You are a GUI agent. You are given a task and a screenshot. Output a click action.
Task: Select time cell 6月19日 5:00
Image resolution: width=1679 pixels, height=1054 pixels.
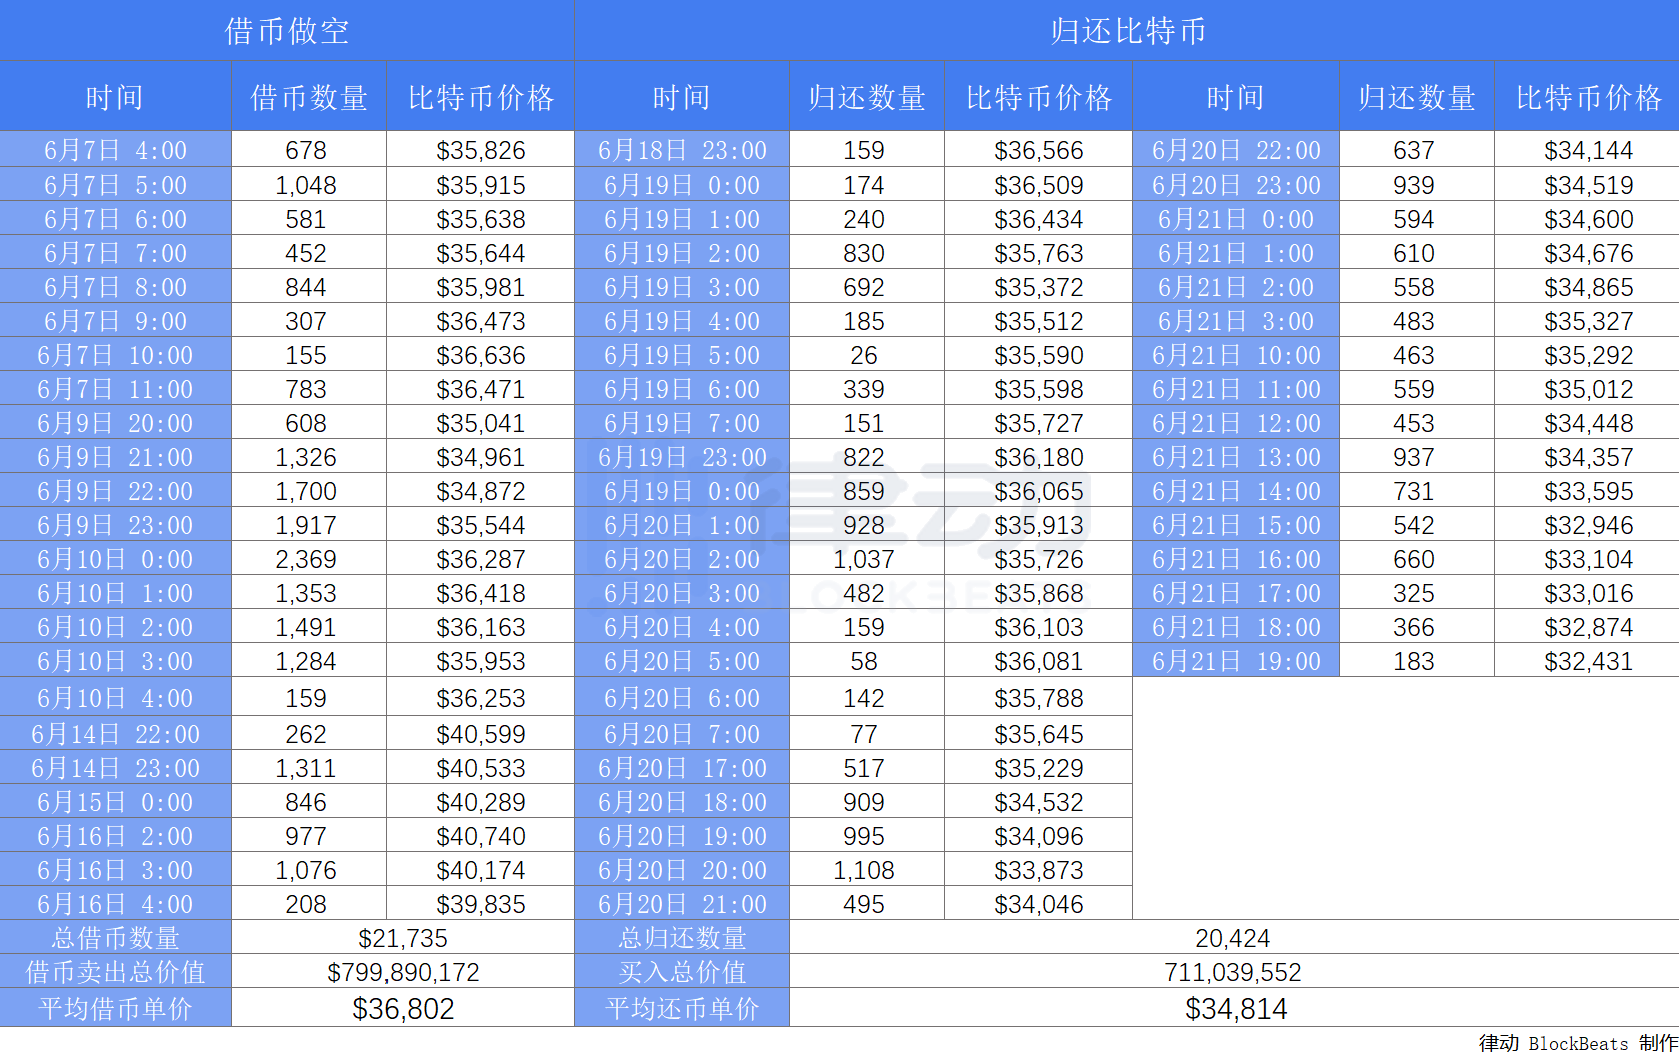coord(682,355)
